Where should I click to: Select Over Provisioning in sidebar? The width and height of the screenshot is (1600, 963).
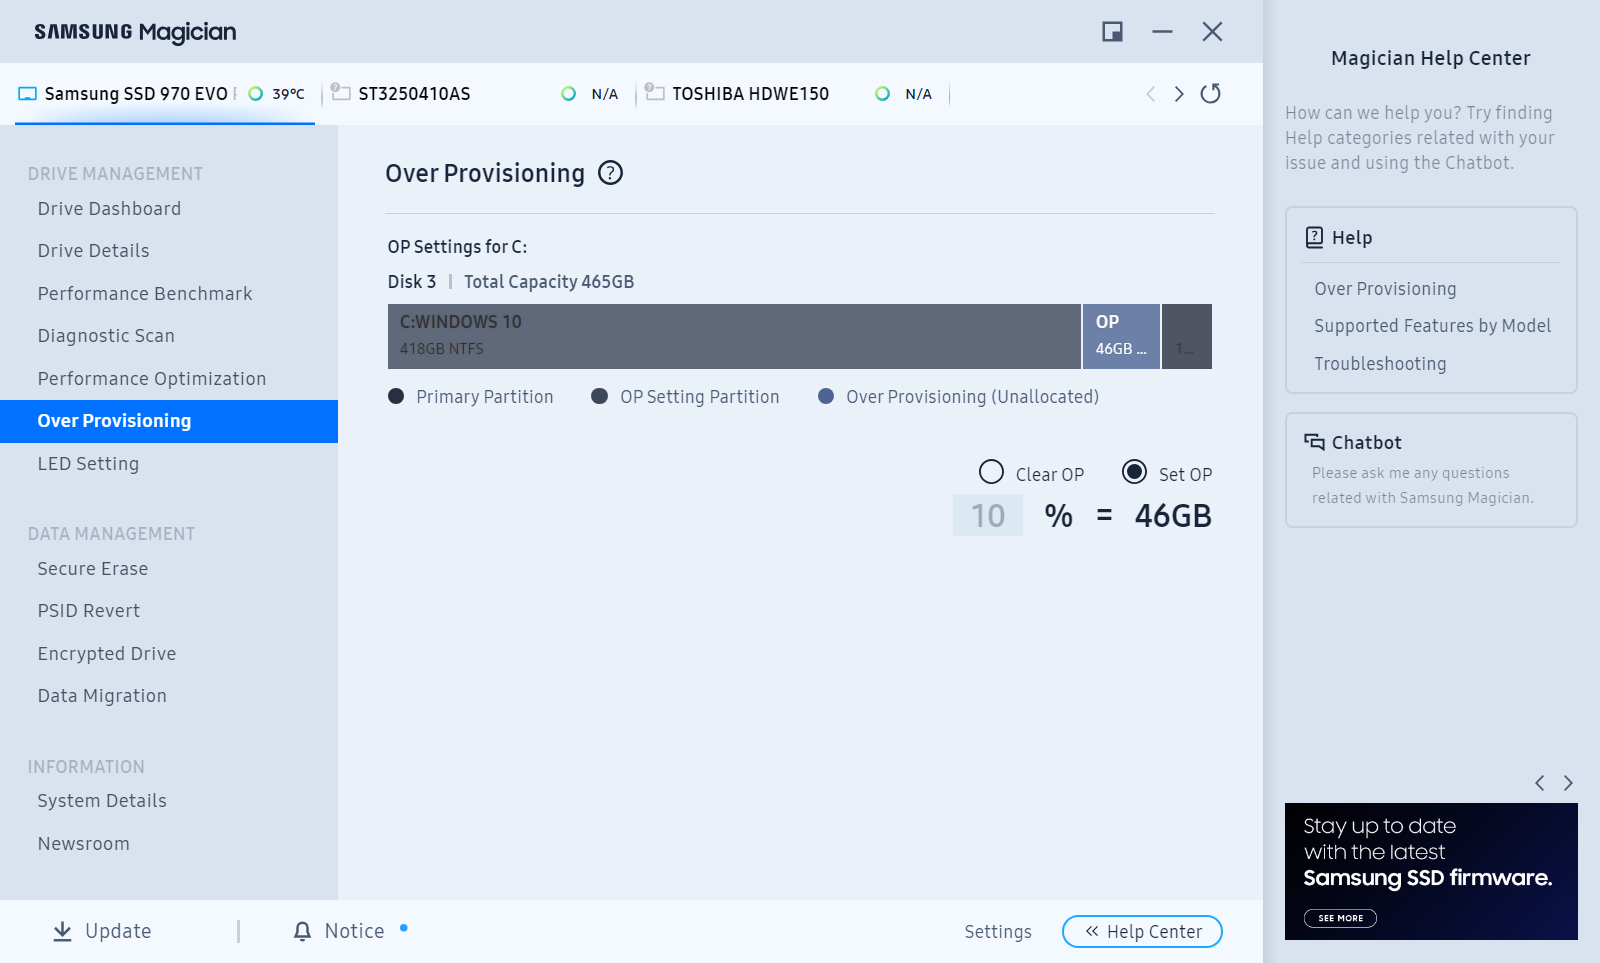click(x=169, y=421)
